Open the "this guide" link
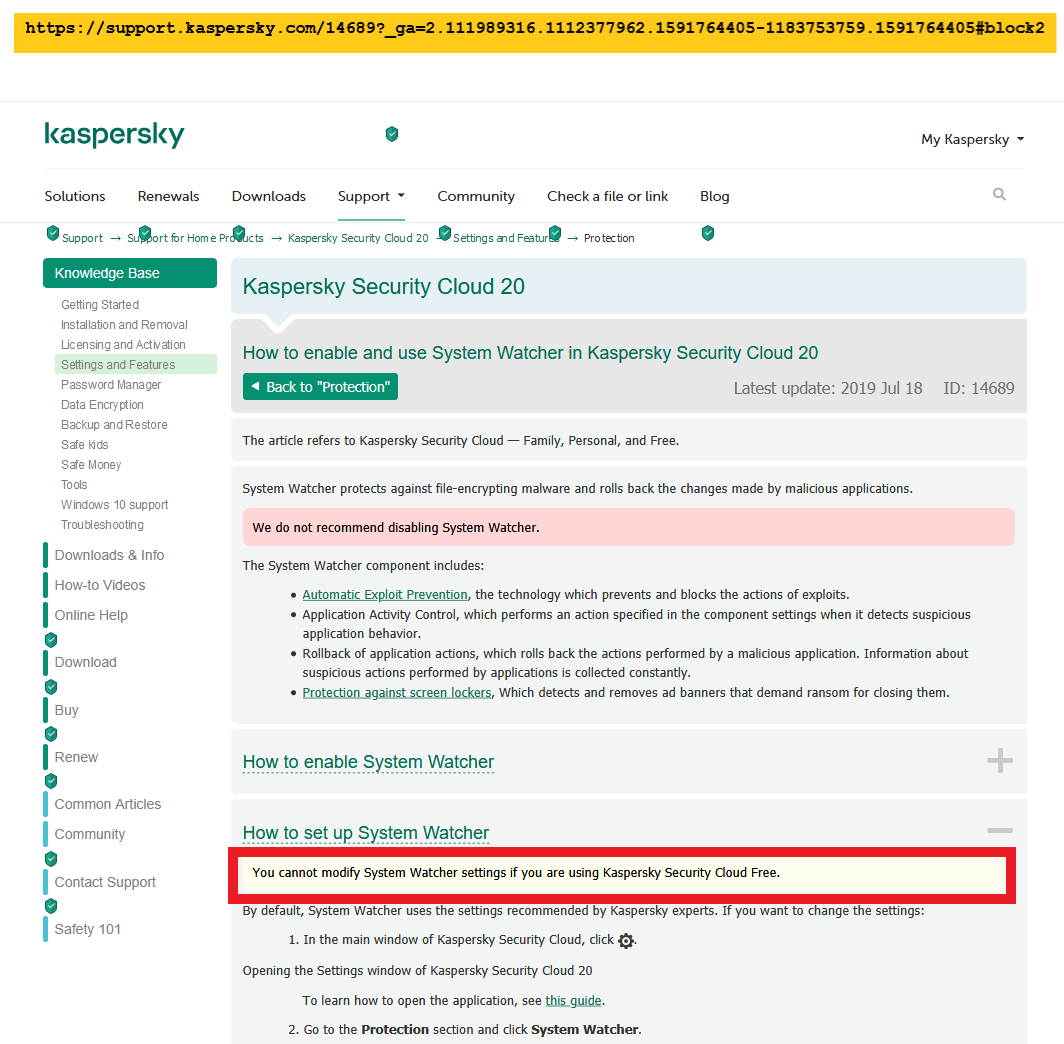This screenshot has width=1064, height=1044. 573,1001
